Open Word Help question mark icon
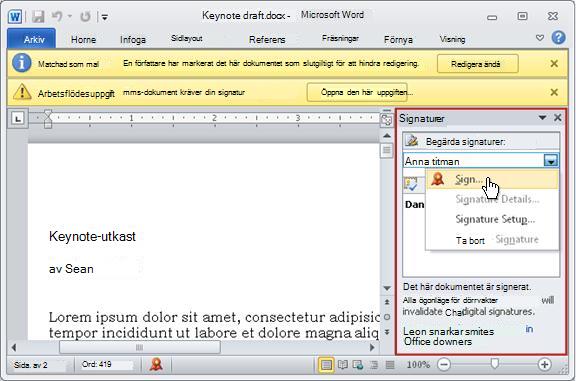The image size is (576, 381). (558, 37)
